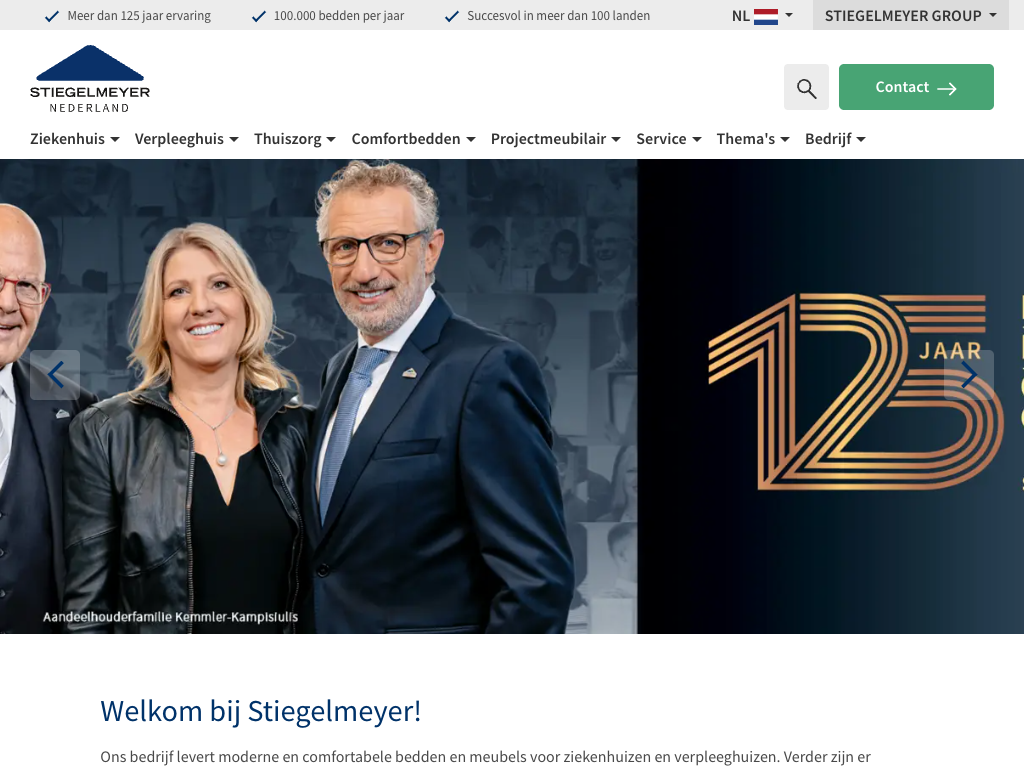Screen dimensions: 1024x768
Task: Open the Projectmeubilair menu
Action: [555, 139]
